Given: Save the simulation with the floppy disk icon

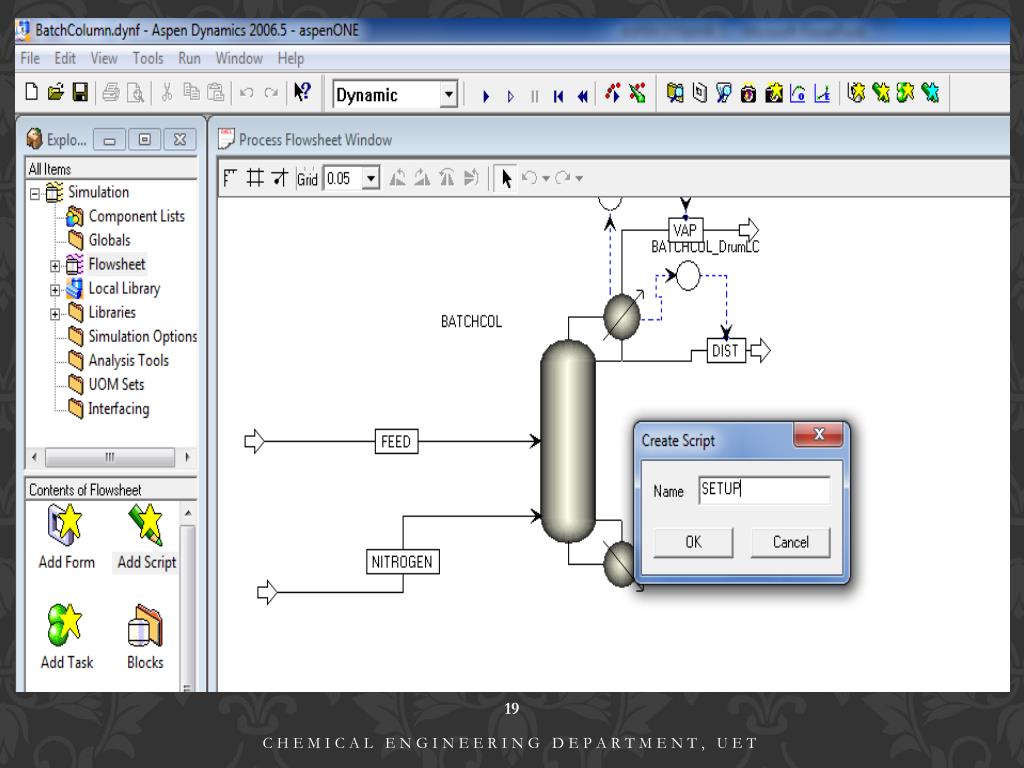Looking at the screenshot, I should coord(80,92).
